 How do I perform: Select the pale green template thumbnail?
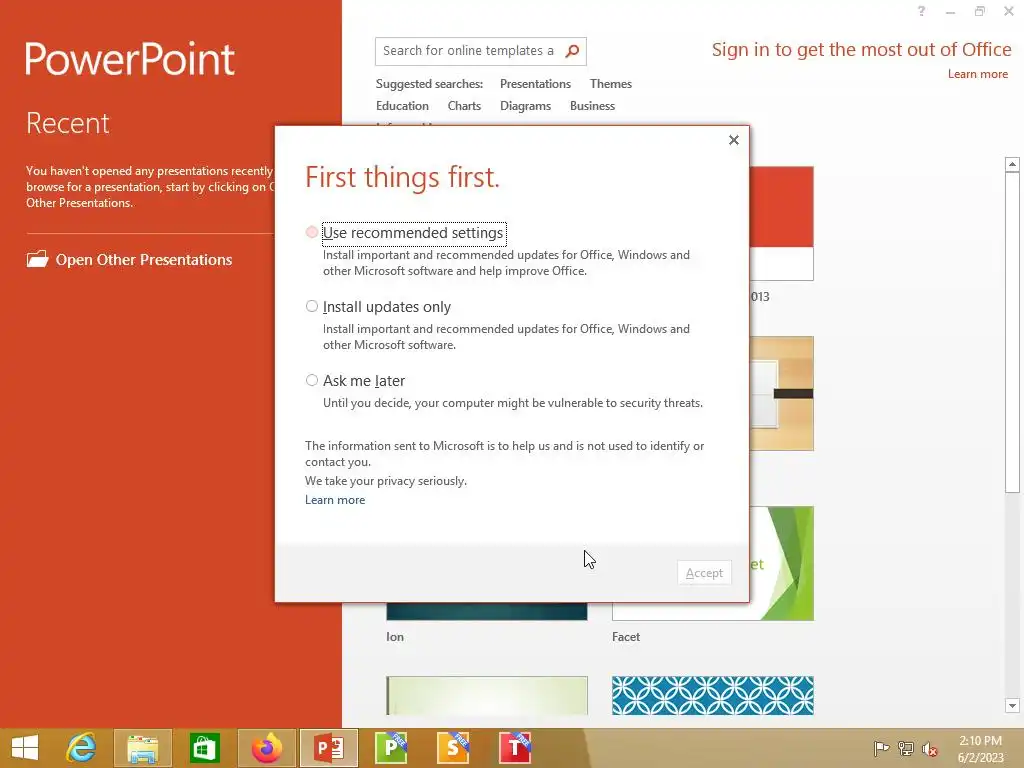[x=487, y=696]
